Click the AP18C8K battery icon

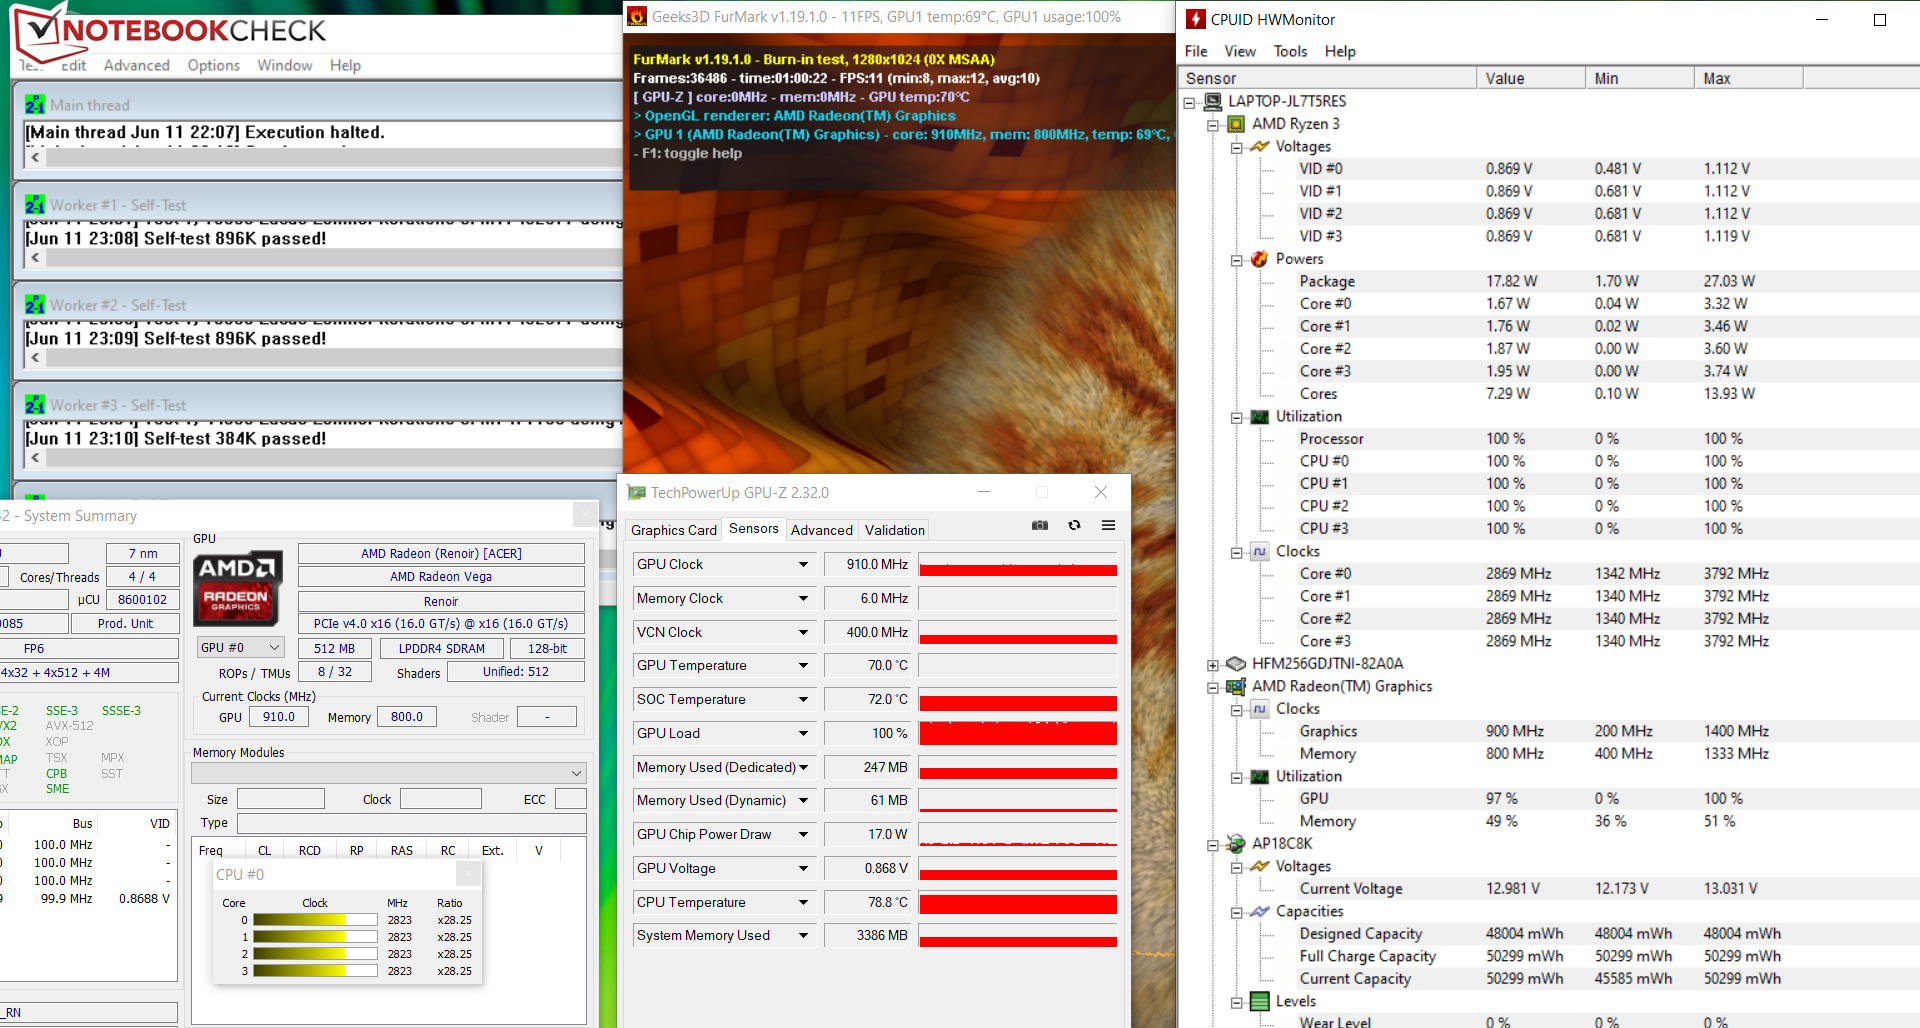point(1236,844)
